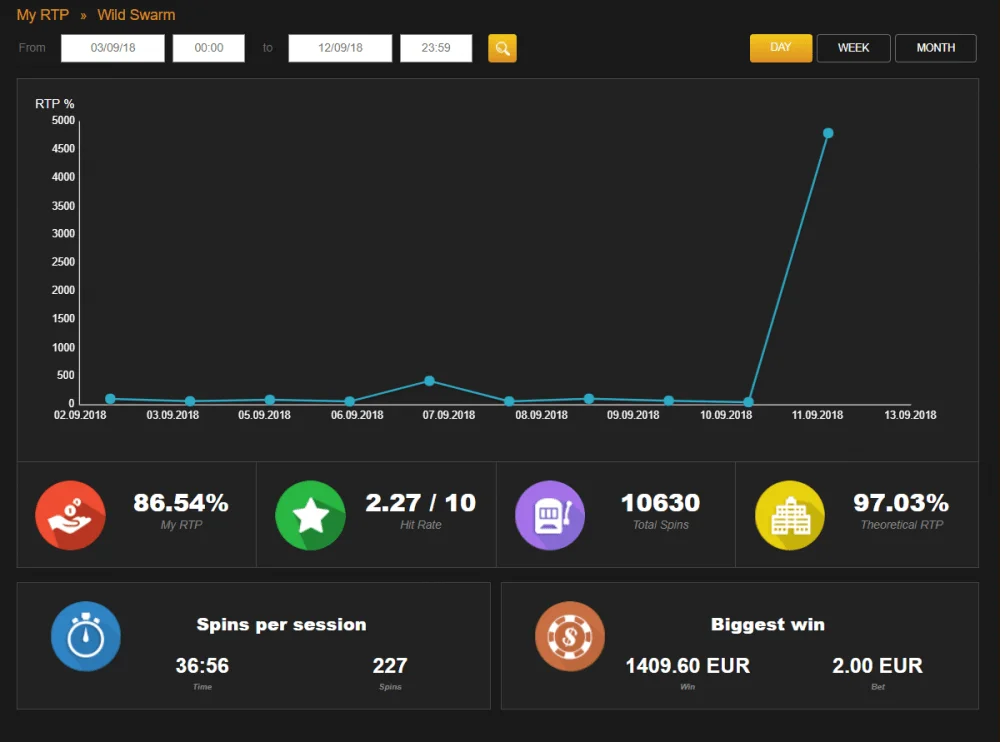1000x742 pixels.
Task: Click the RTP % axis label
Action: pyautogui.click(x=55, y=103)
